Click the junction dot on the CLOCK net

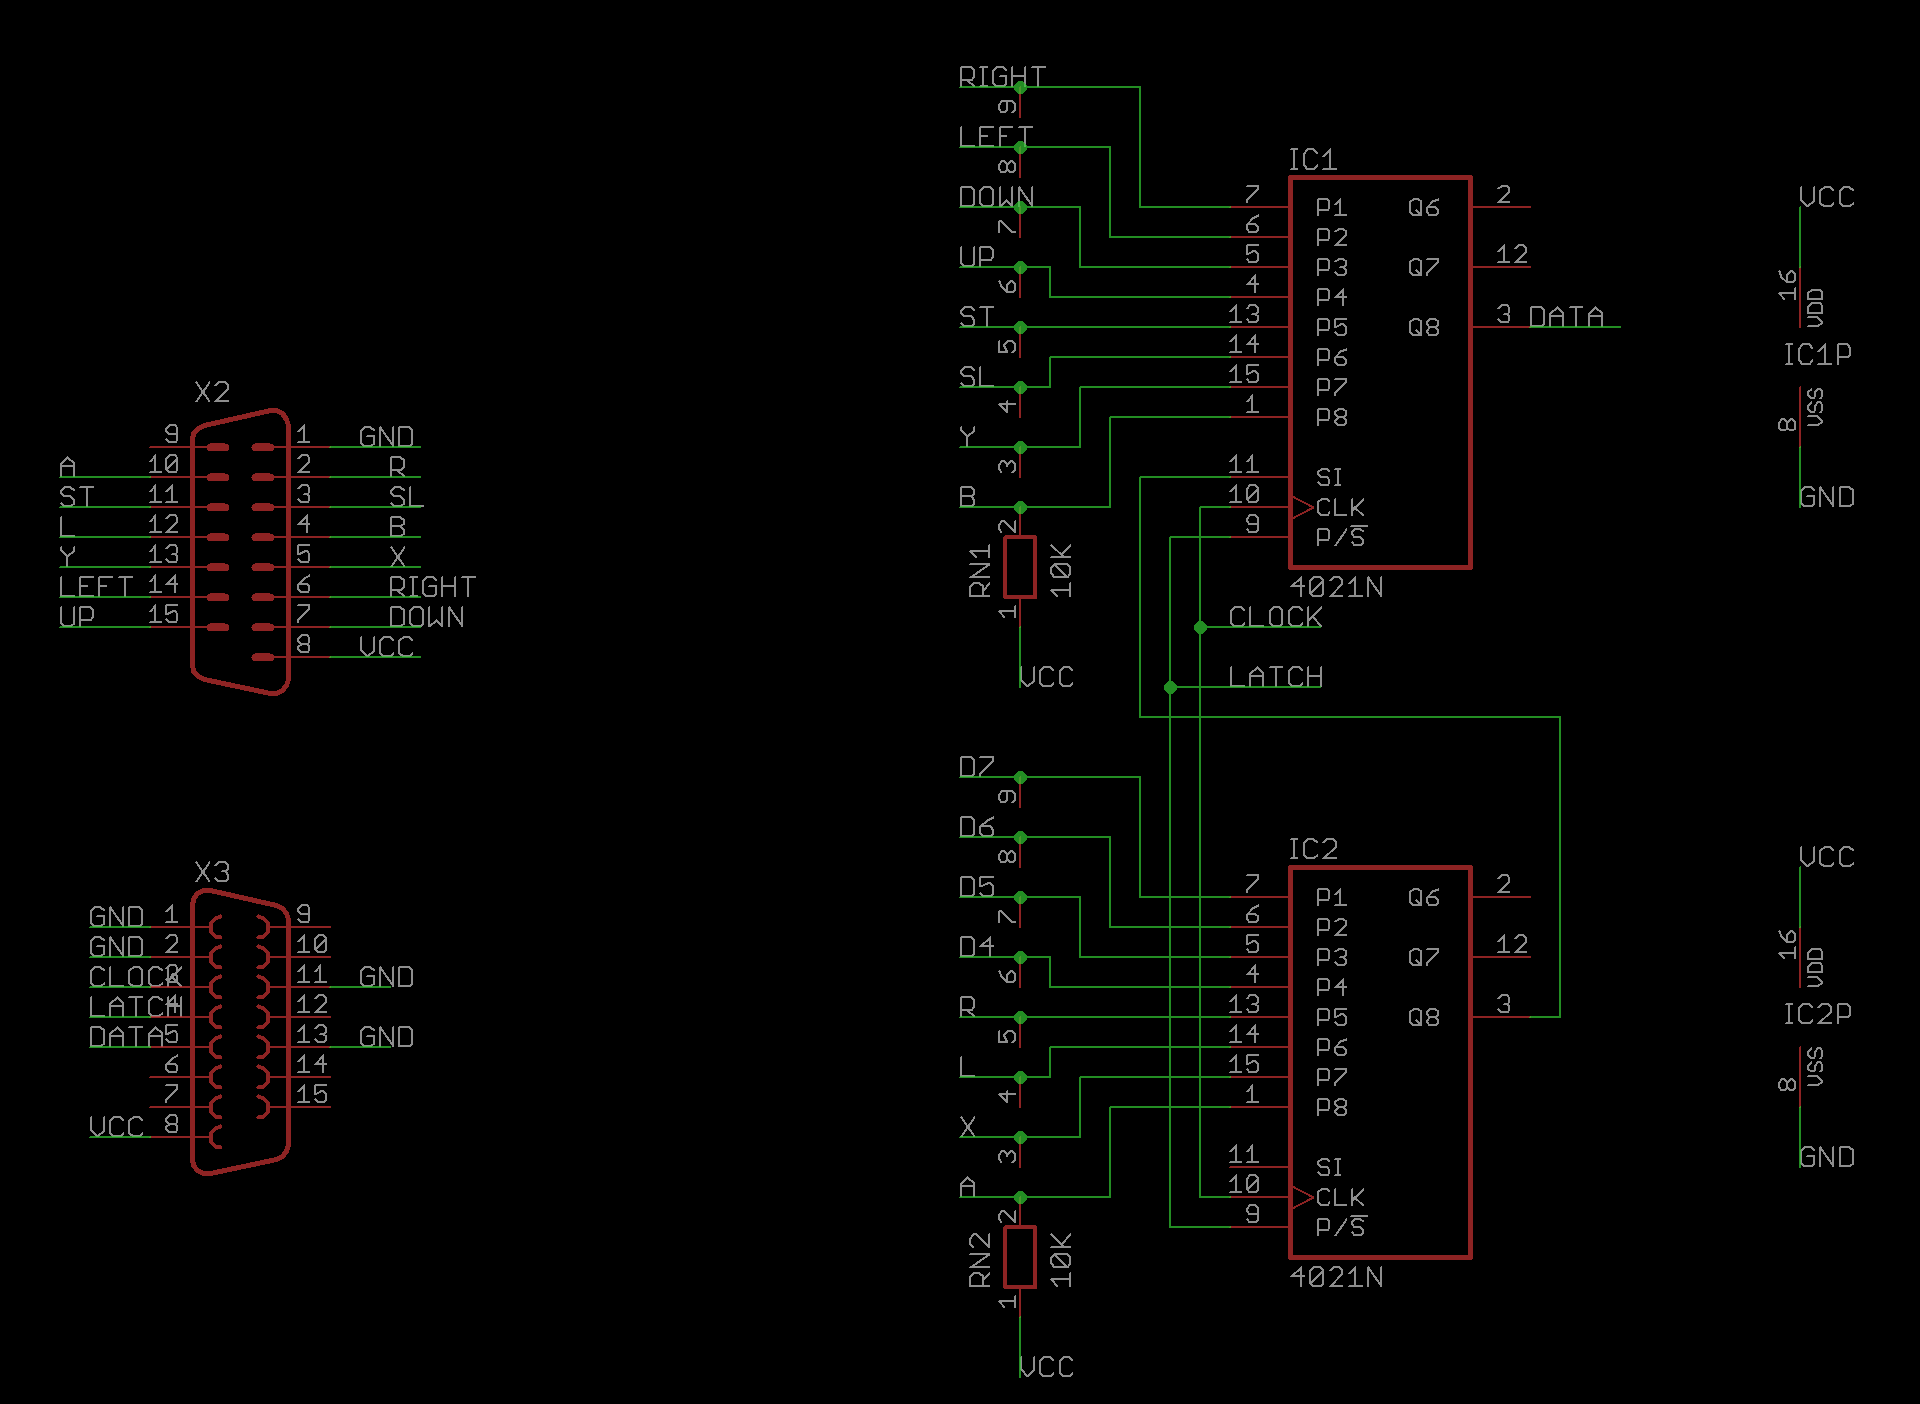1200,627
